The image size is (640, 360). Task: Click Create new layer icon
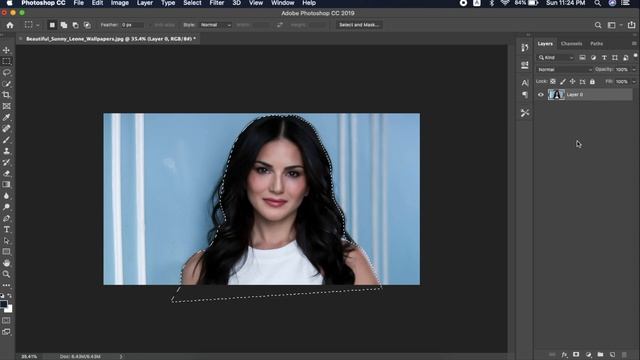(612, 355)
